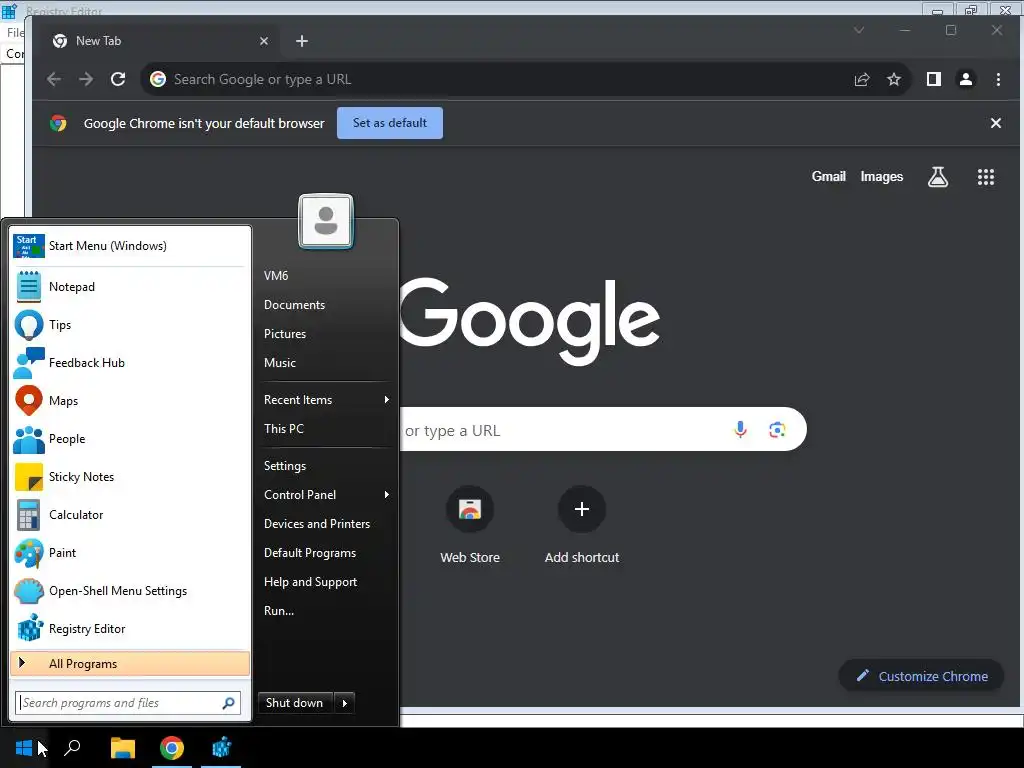The width and height of the screenshot is (1024, 768).
Task: Click the user account picture in Start menu
Action: pyautogui.click(x=326, y=221)
